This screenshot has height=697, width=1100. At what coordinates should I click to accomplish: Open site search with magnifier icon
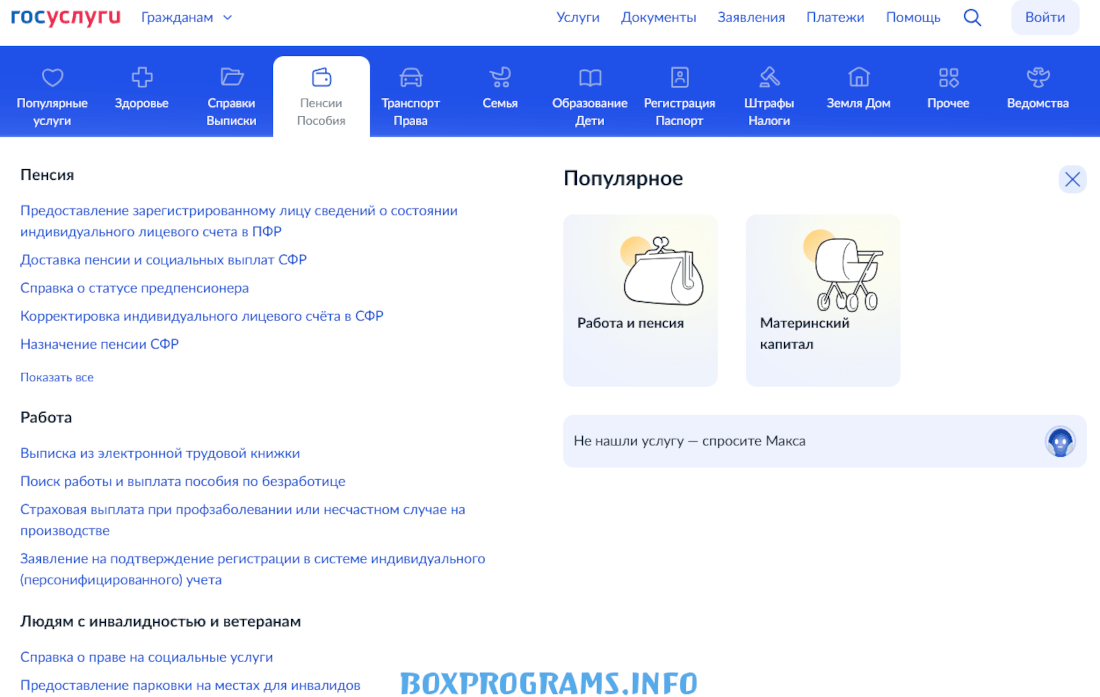point(972,18)
